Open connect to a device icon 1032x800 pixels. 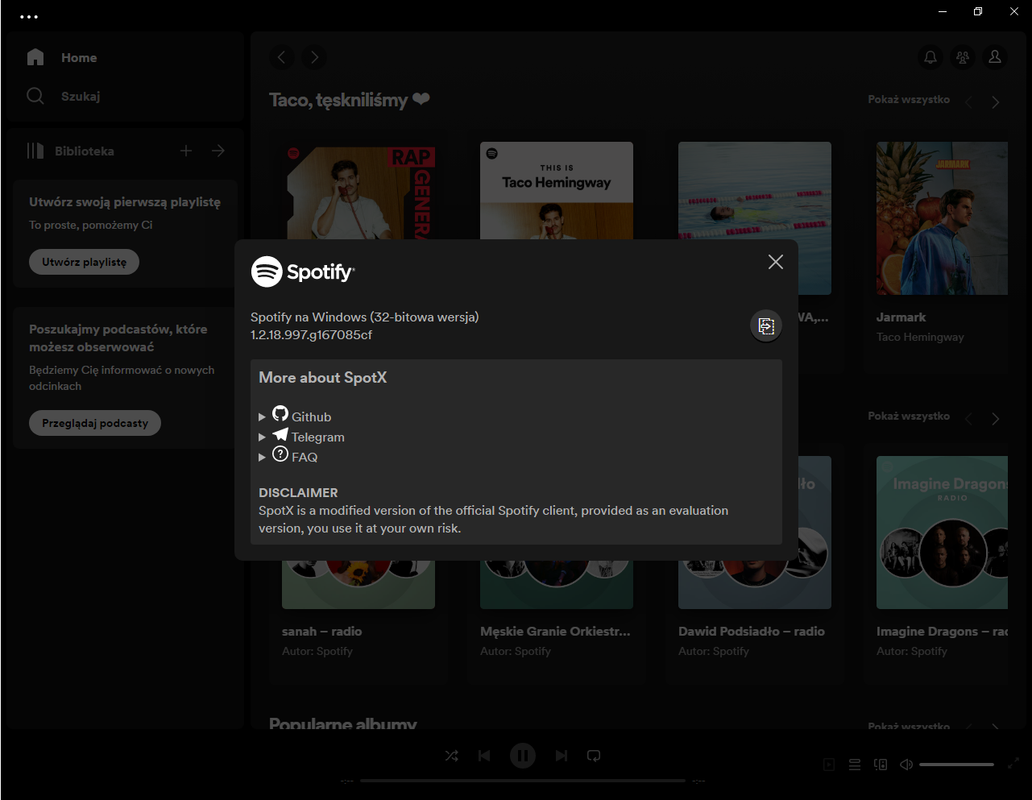click(881, 764)
